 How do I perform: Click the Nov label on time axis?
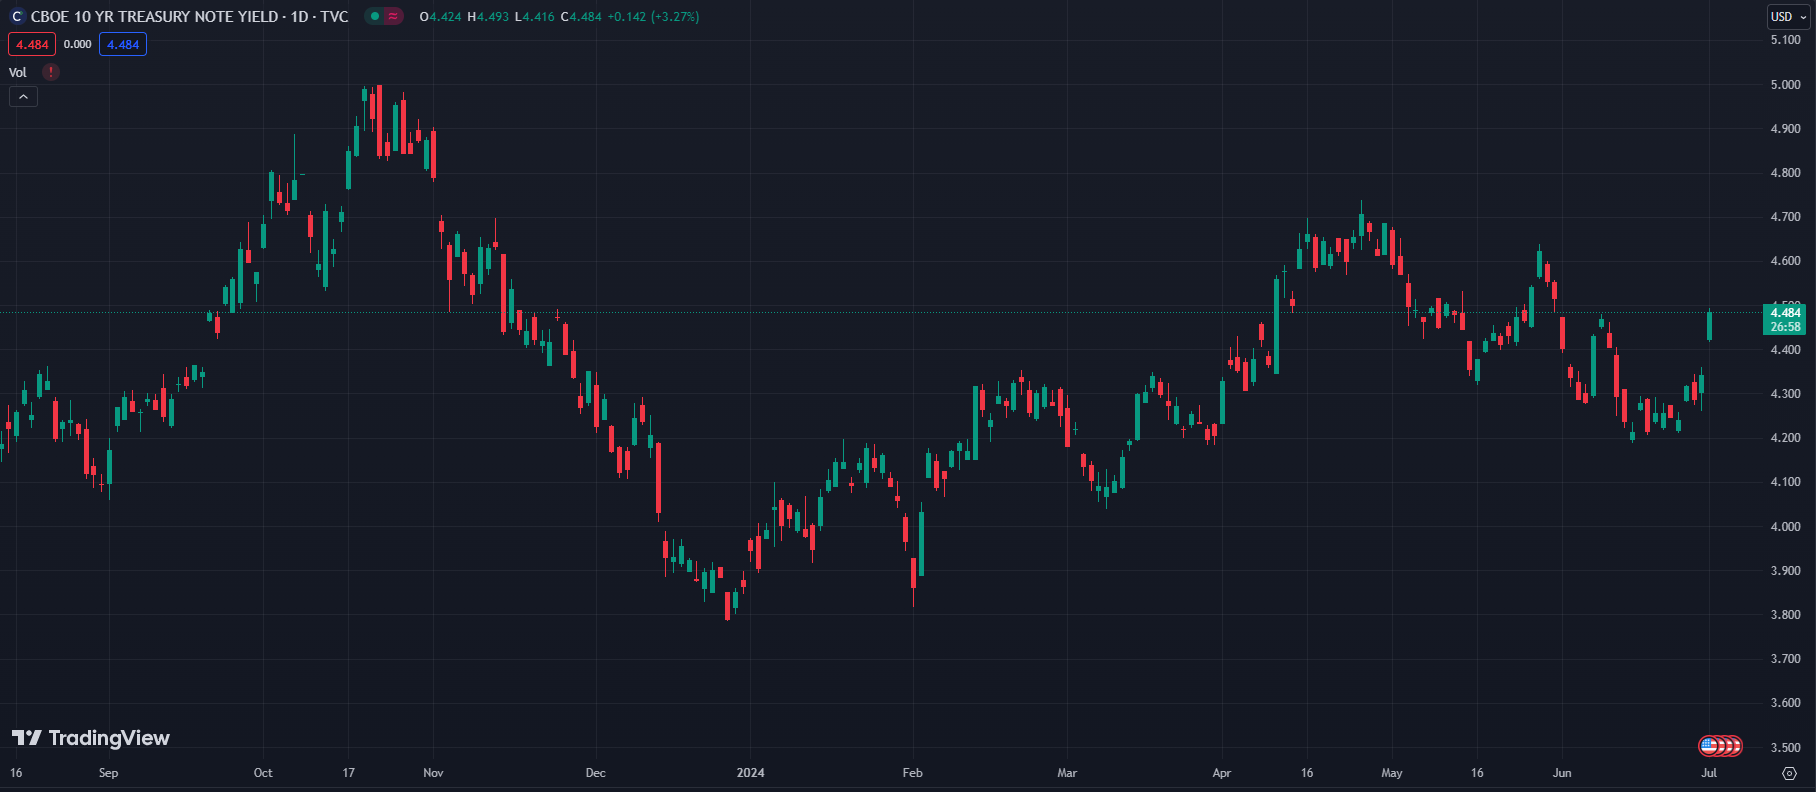point(433,773)
